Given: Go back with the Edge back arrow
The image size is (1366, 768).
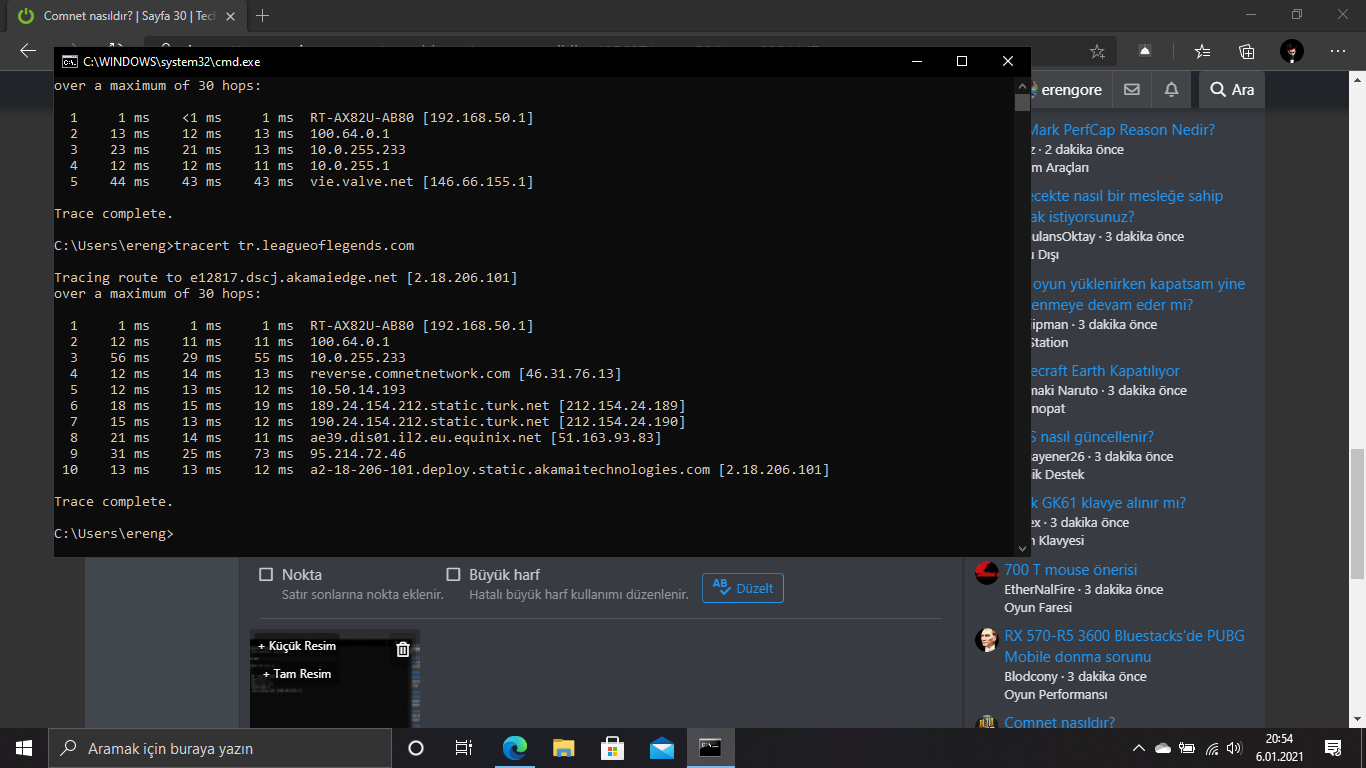Looking at the screenshot, I should [28, 51].
